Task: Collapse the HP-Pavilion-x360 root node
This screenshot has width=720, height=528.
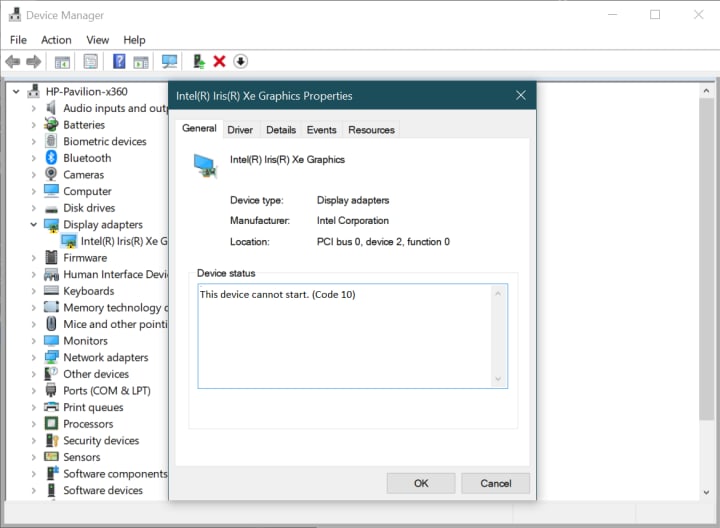Action: [x=16, y=91]
